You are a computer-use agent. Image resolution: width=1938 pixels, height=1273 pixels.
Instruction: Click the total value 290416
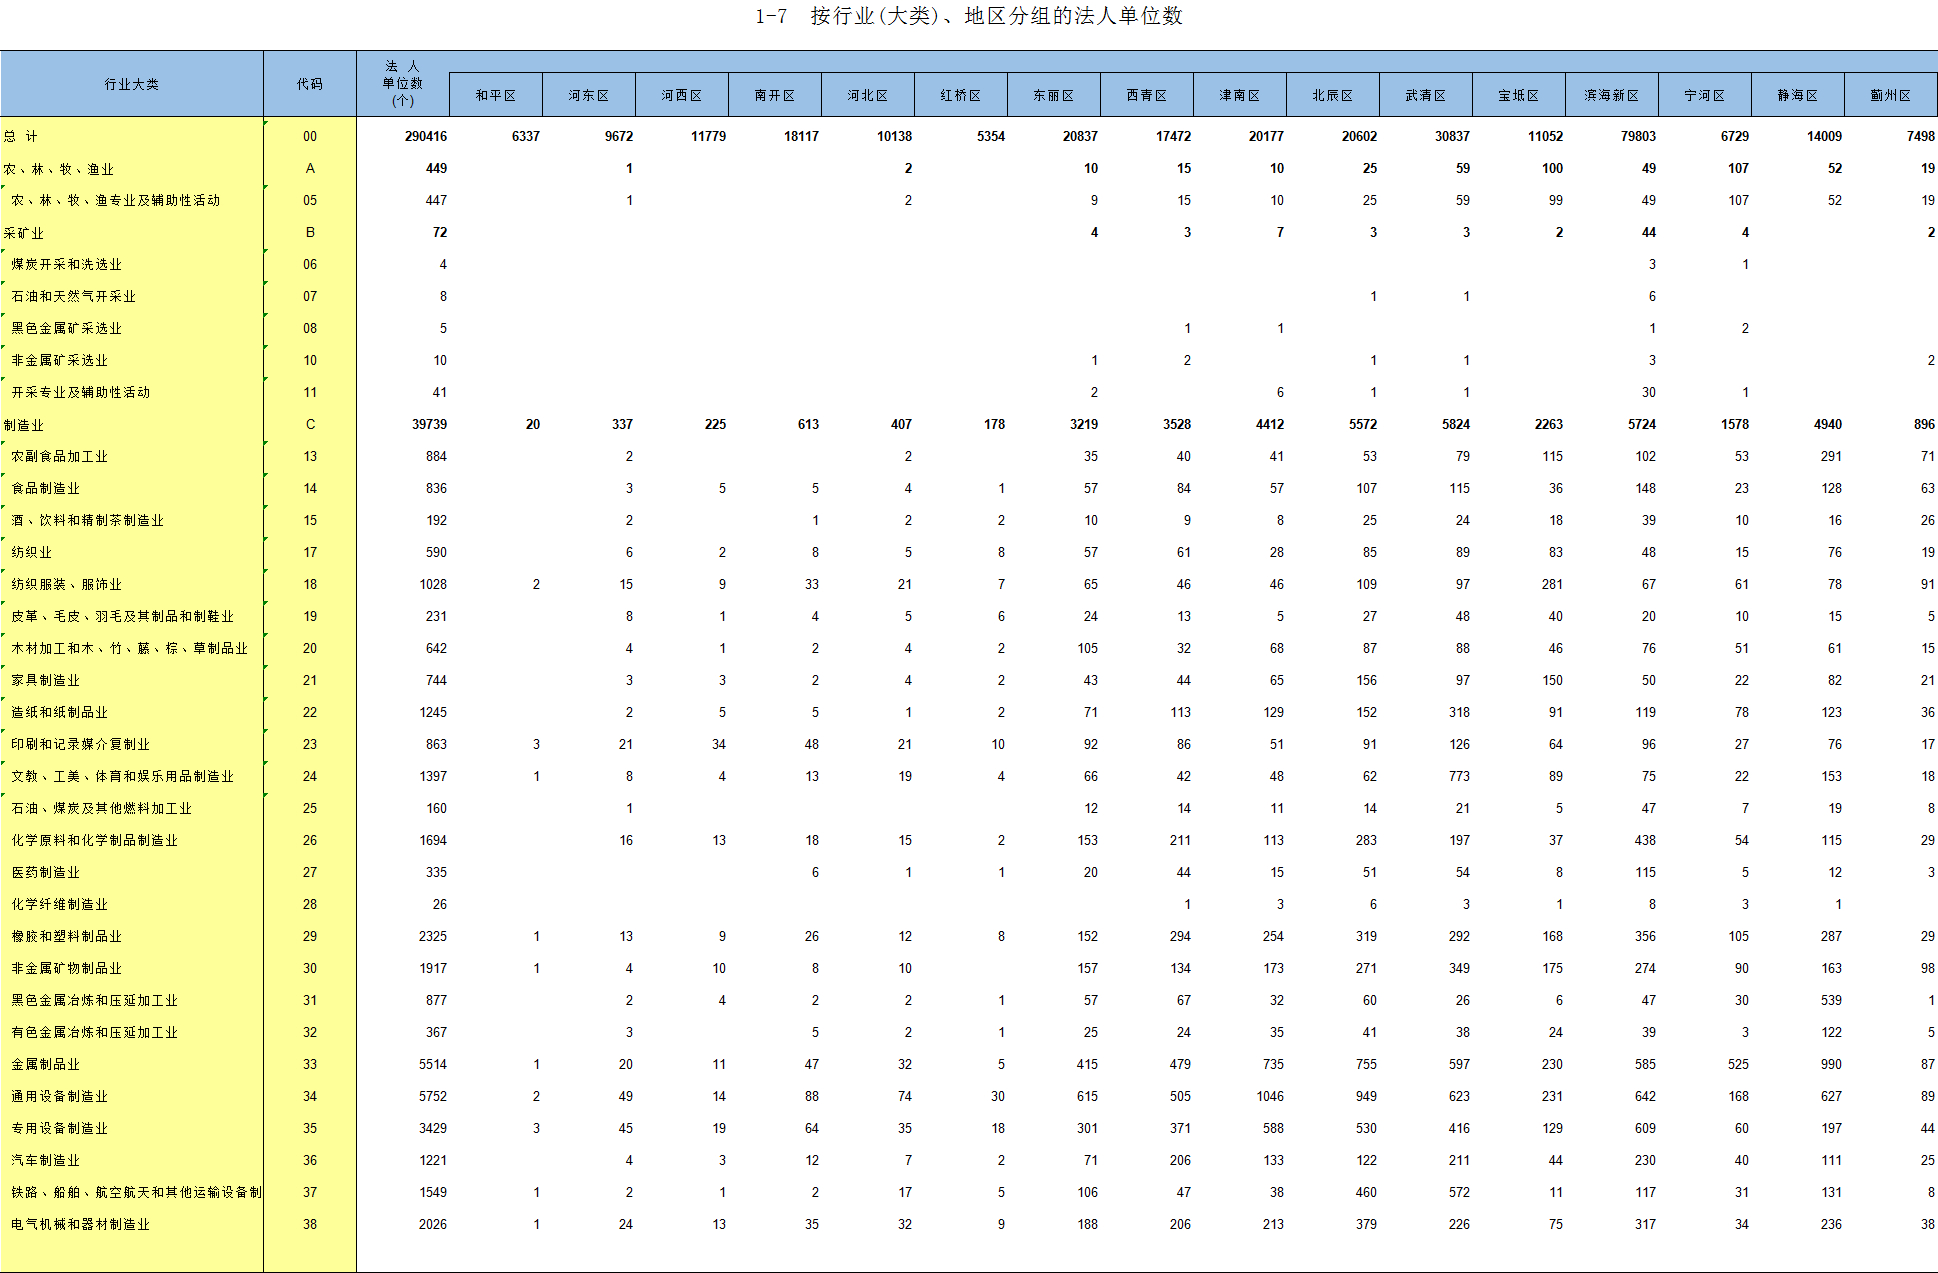click(x=426, y=136)
